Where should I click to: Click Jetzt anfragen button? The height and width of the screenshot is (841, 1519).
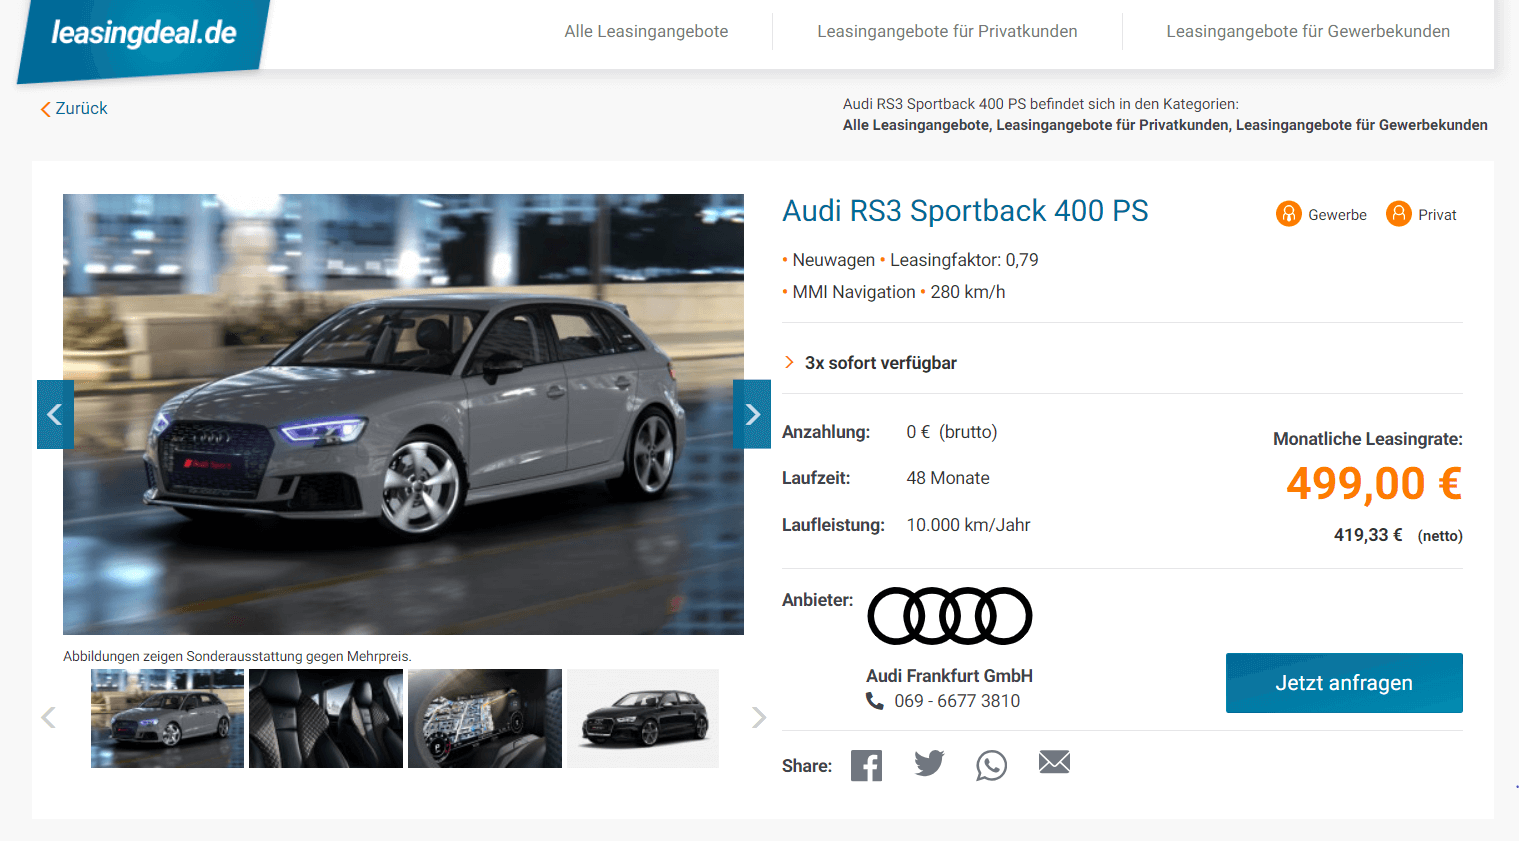click(x=1344, y=683)
